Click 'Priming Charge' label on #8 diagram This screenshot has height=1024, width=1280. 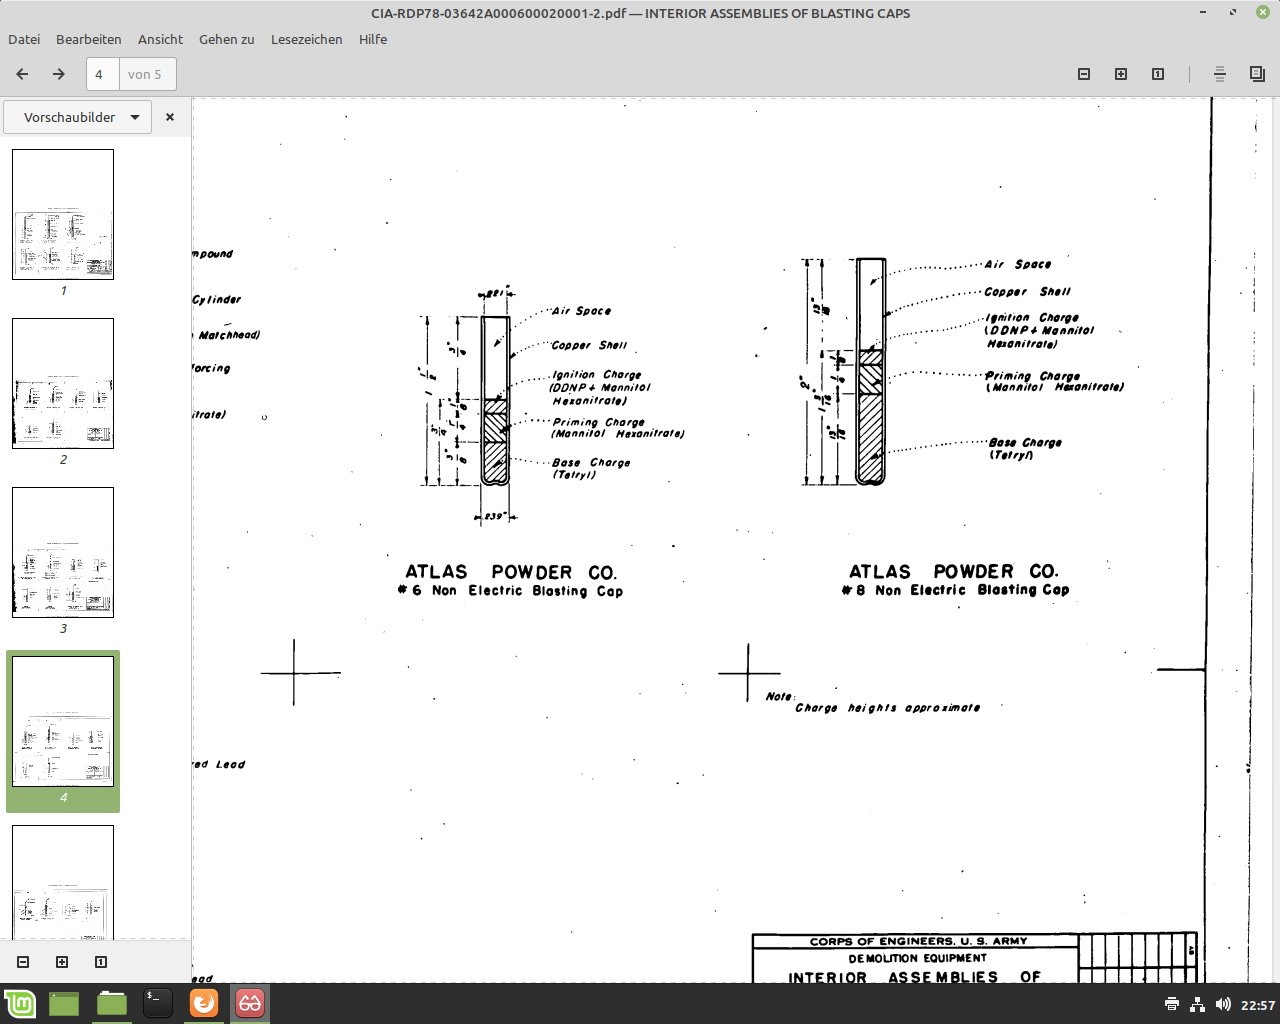[x=1032, y=376]
